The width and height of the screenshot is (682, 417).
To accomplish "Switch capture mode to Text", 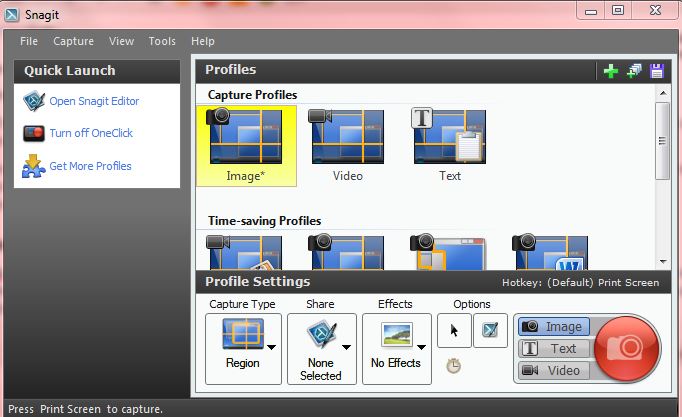I will point(554,348).
